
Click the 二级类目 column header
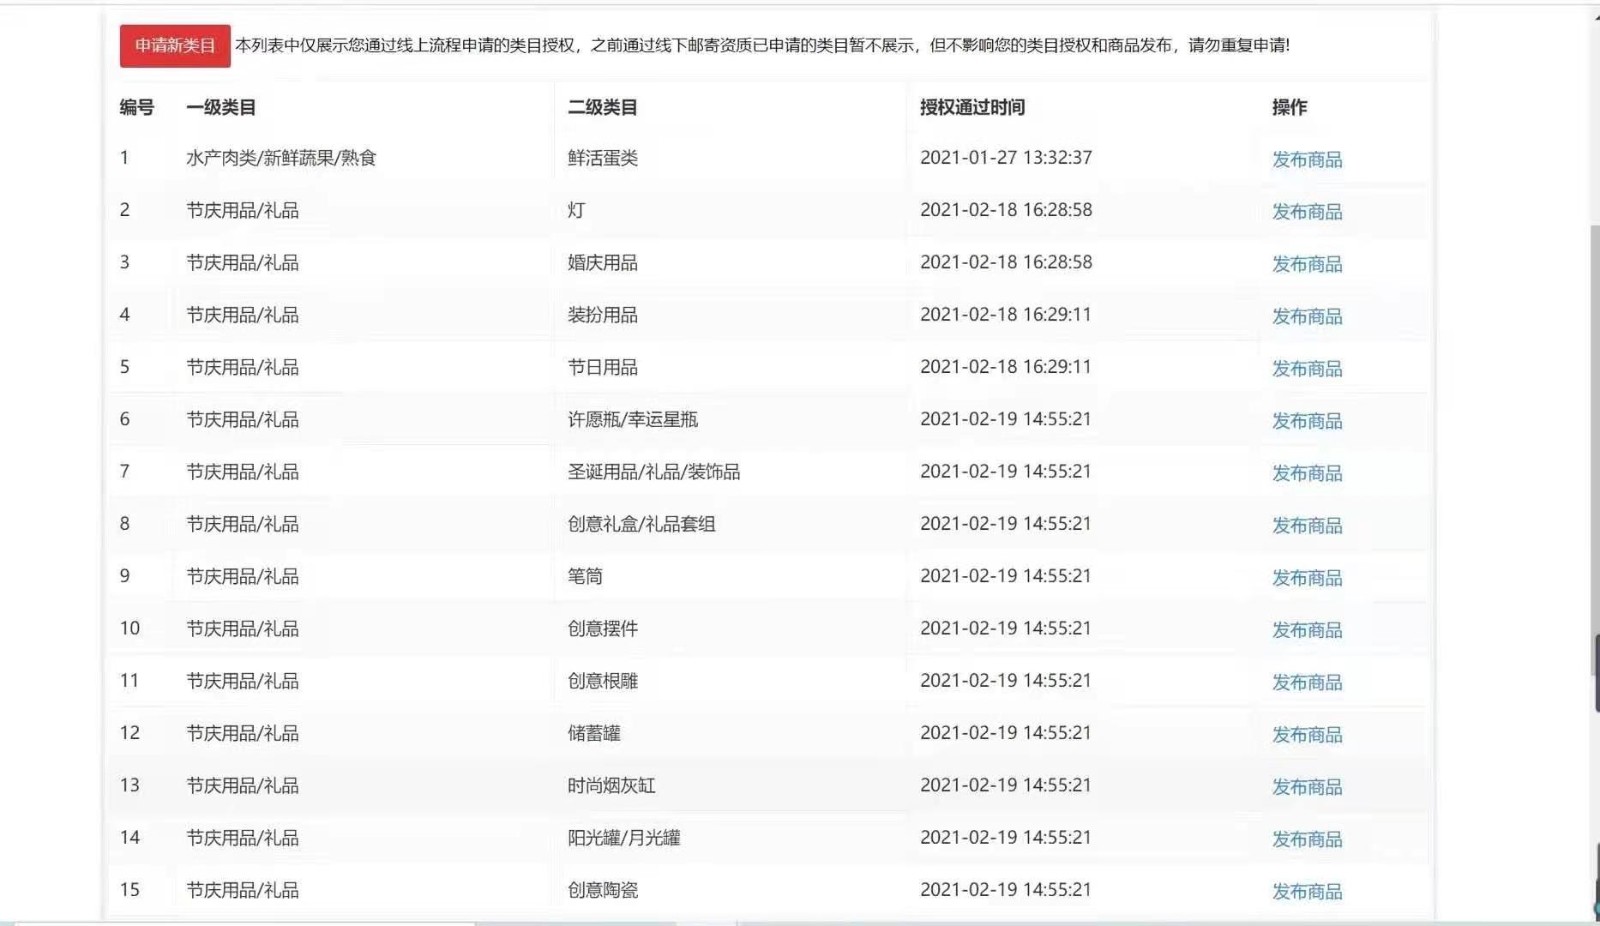pos(602,107)
